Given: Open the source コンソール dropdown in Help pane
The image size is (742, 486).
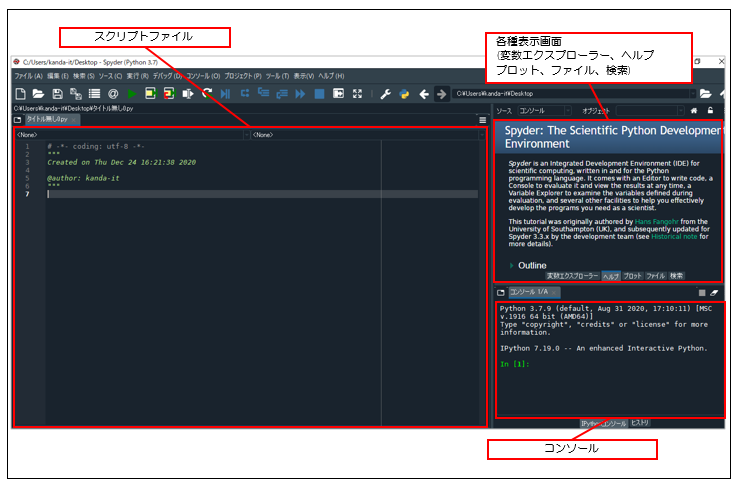Looking at the screenshot, I should pos(545,110).
